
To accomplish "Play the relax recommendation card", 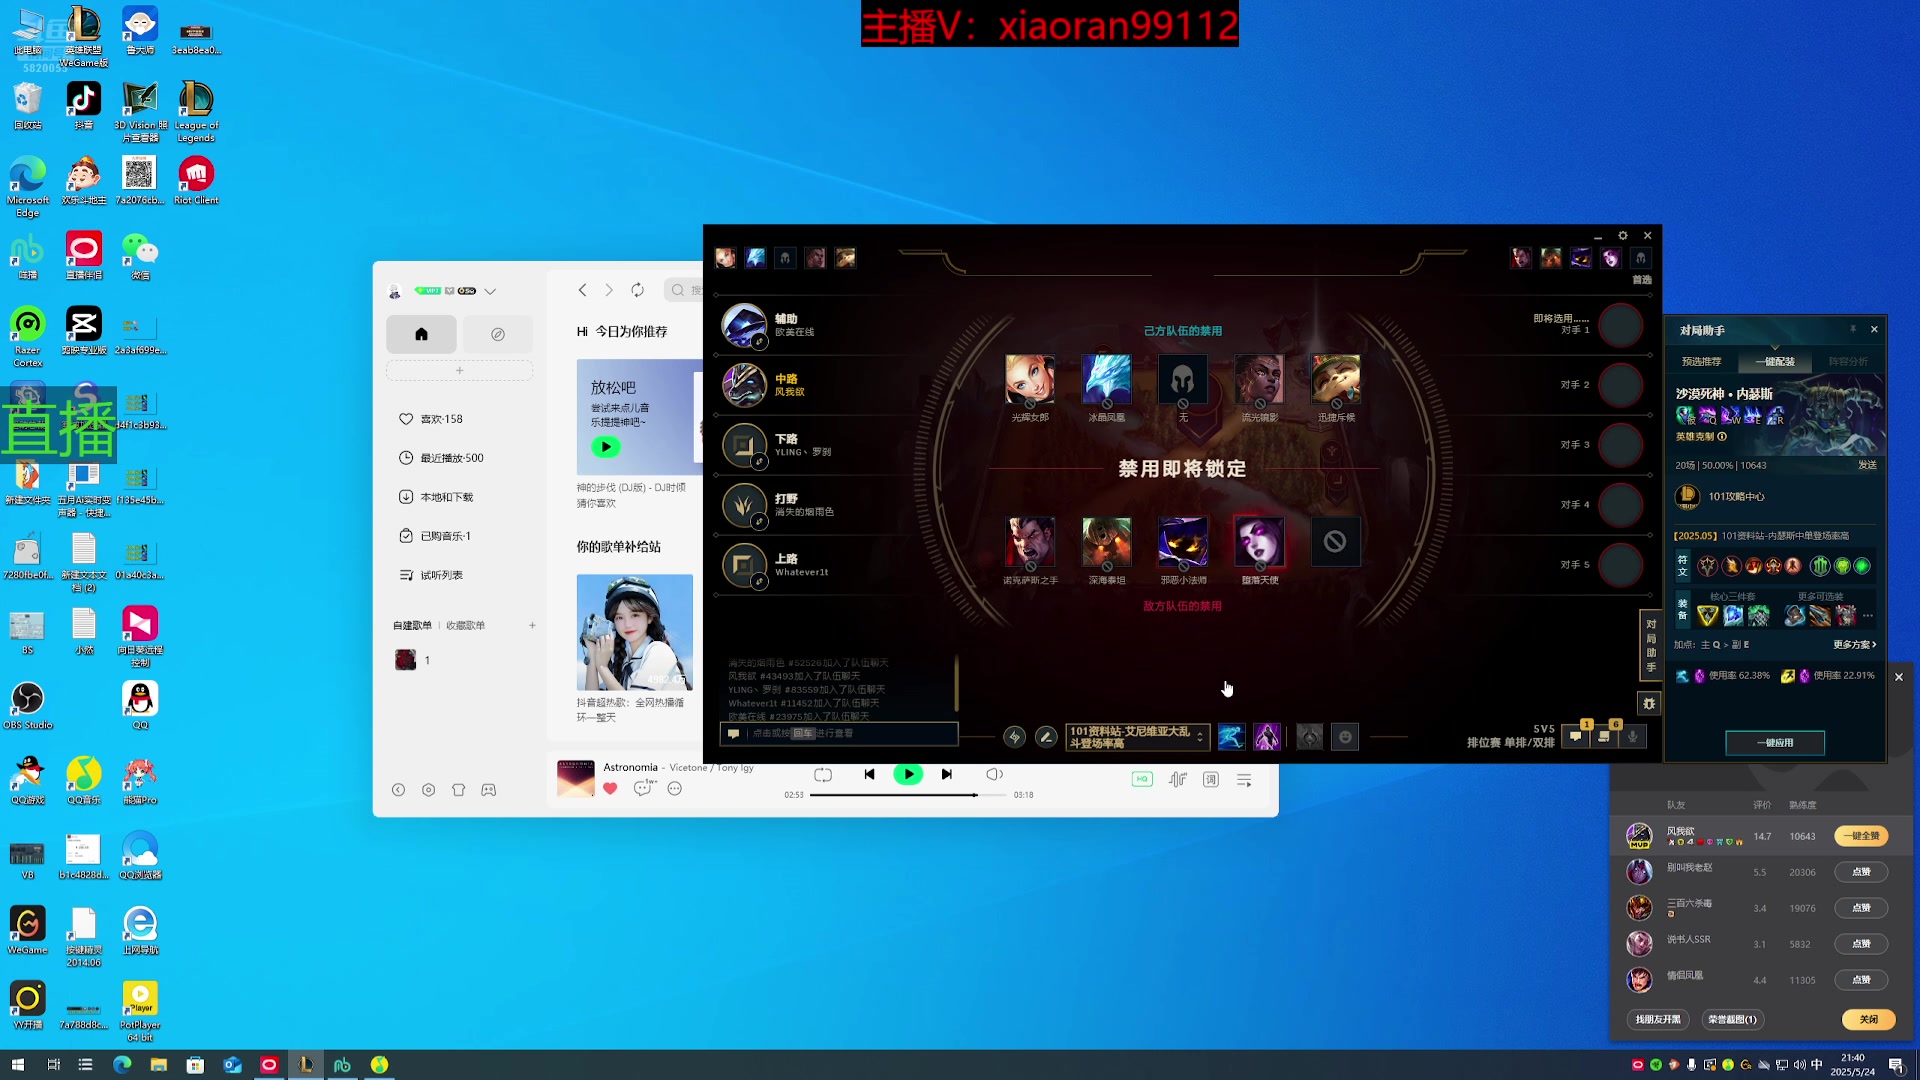I will [605, 447].
